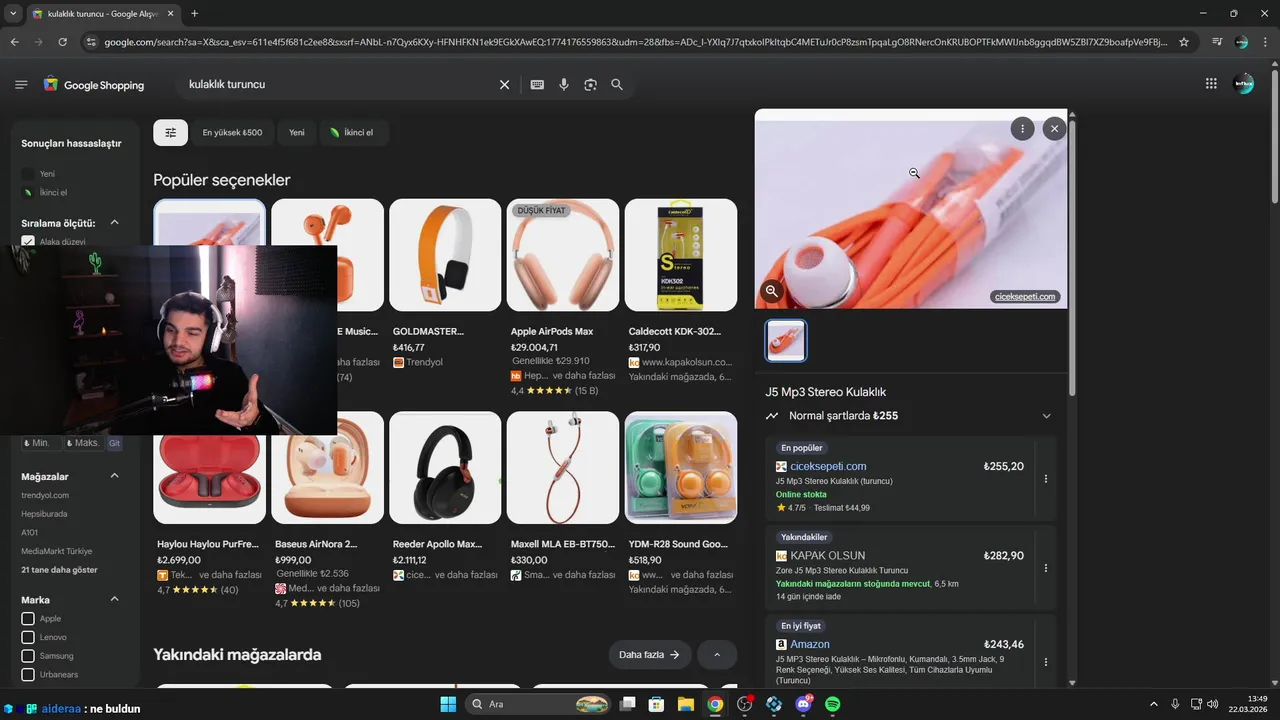Image resolution: width=1280 pixels, height=720 pixels.
Task: Toggle the Alaka düzeyi sort option
Action: point(28,242)
